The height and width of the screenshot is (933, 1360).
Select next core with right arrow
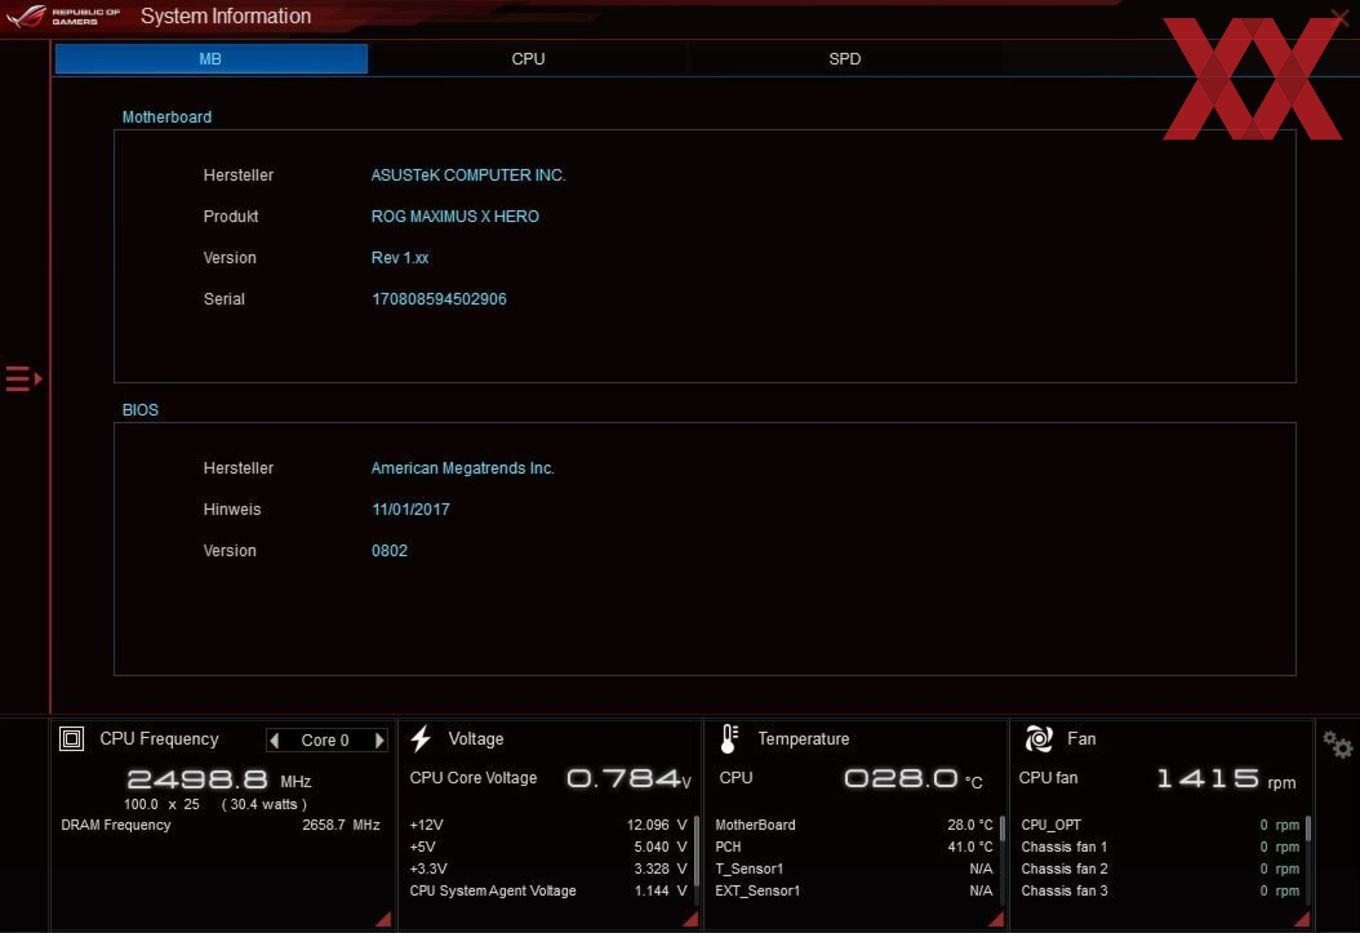(379, 740)
